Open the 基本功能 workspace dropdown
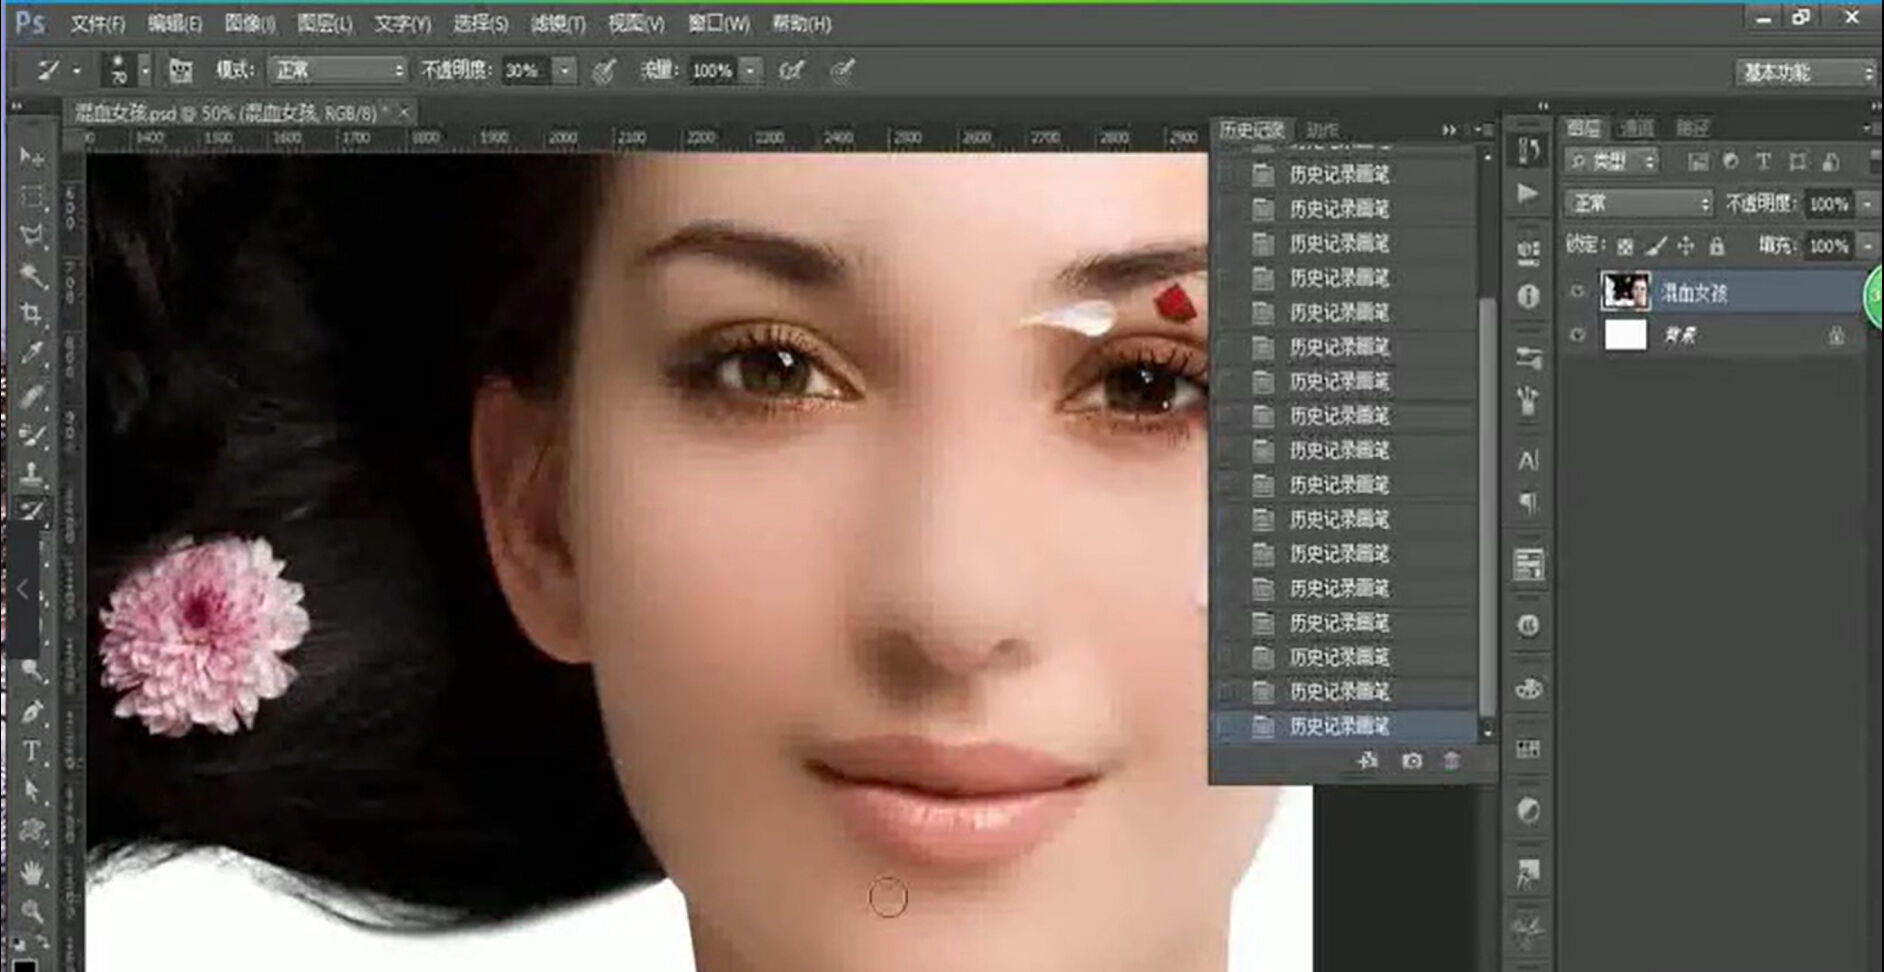 1805,72
